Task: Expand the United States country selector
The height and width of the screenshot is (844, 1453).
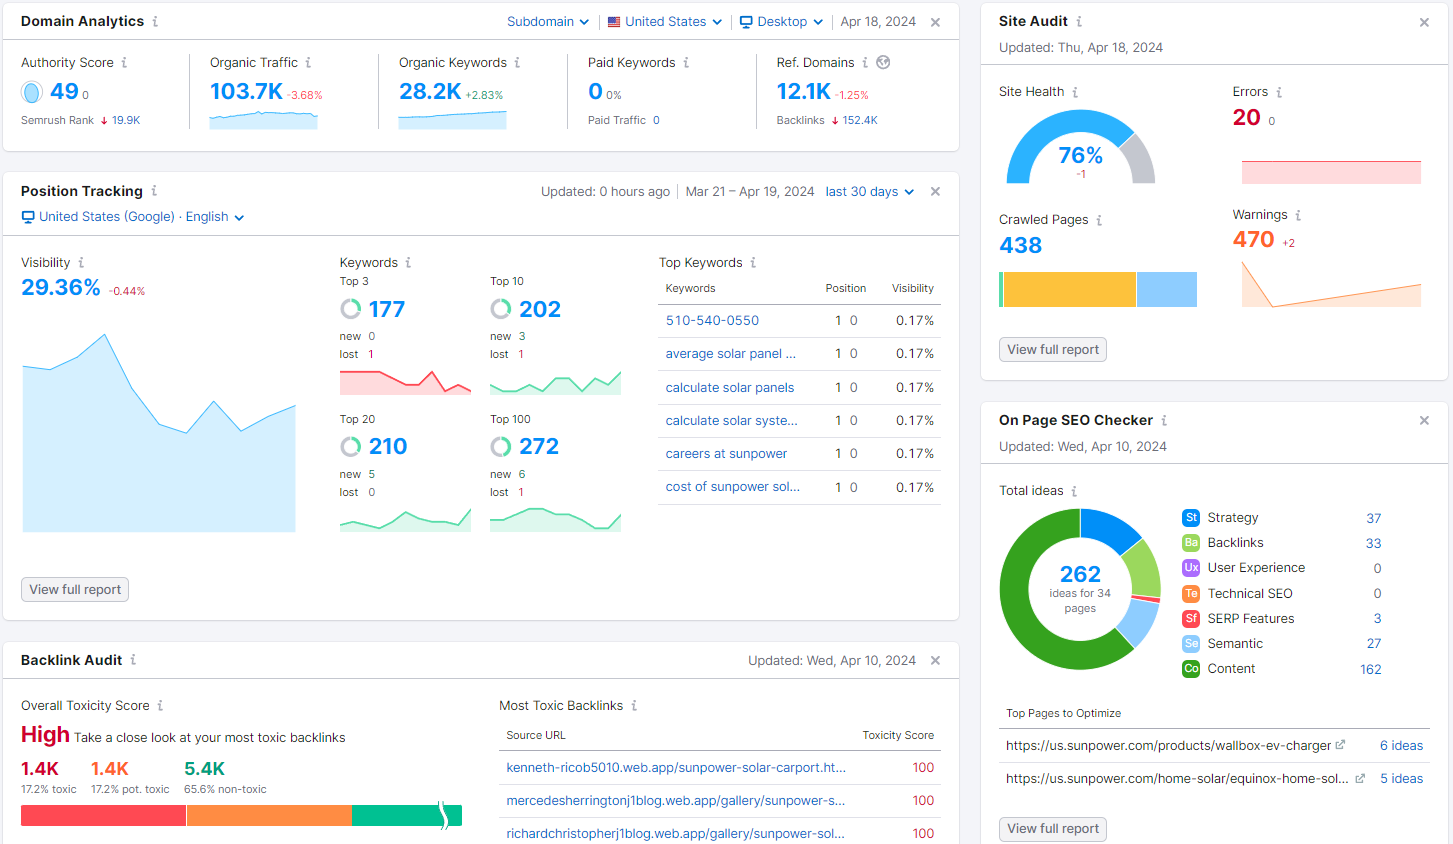Action: [664, 22]
